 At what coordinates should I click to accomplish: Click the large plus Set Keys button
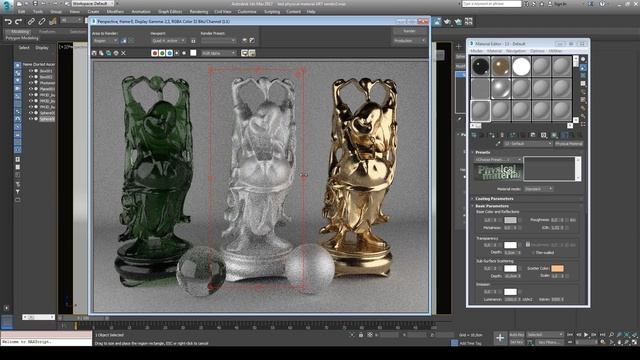[500, 338]
